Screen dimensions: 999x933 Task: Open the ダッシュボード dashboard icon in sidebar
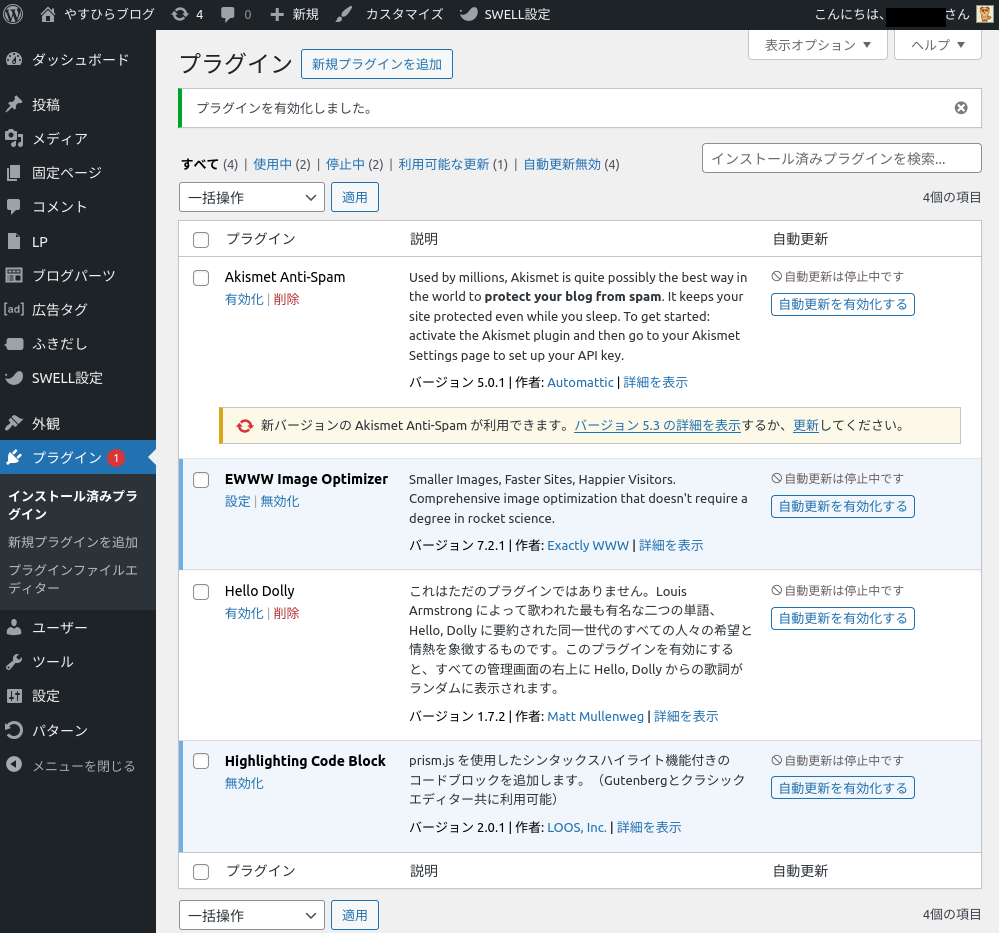tap(14, 60)
